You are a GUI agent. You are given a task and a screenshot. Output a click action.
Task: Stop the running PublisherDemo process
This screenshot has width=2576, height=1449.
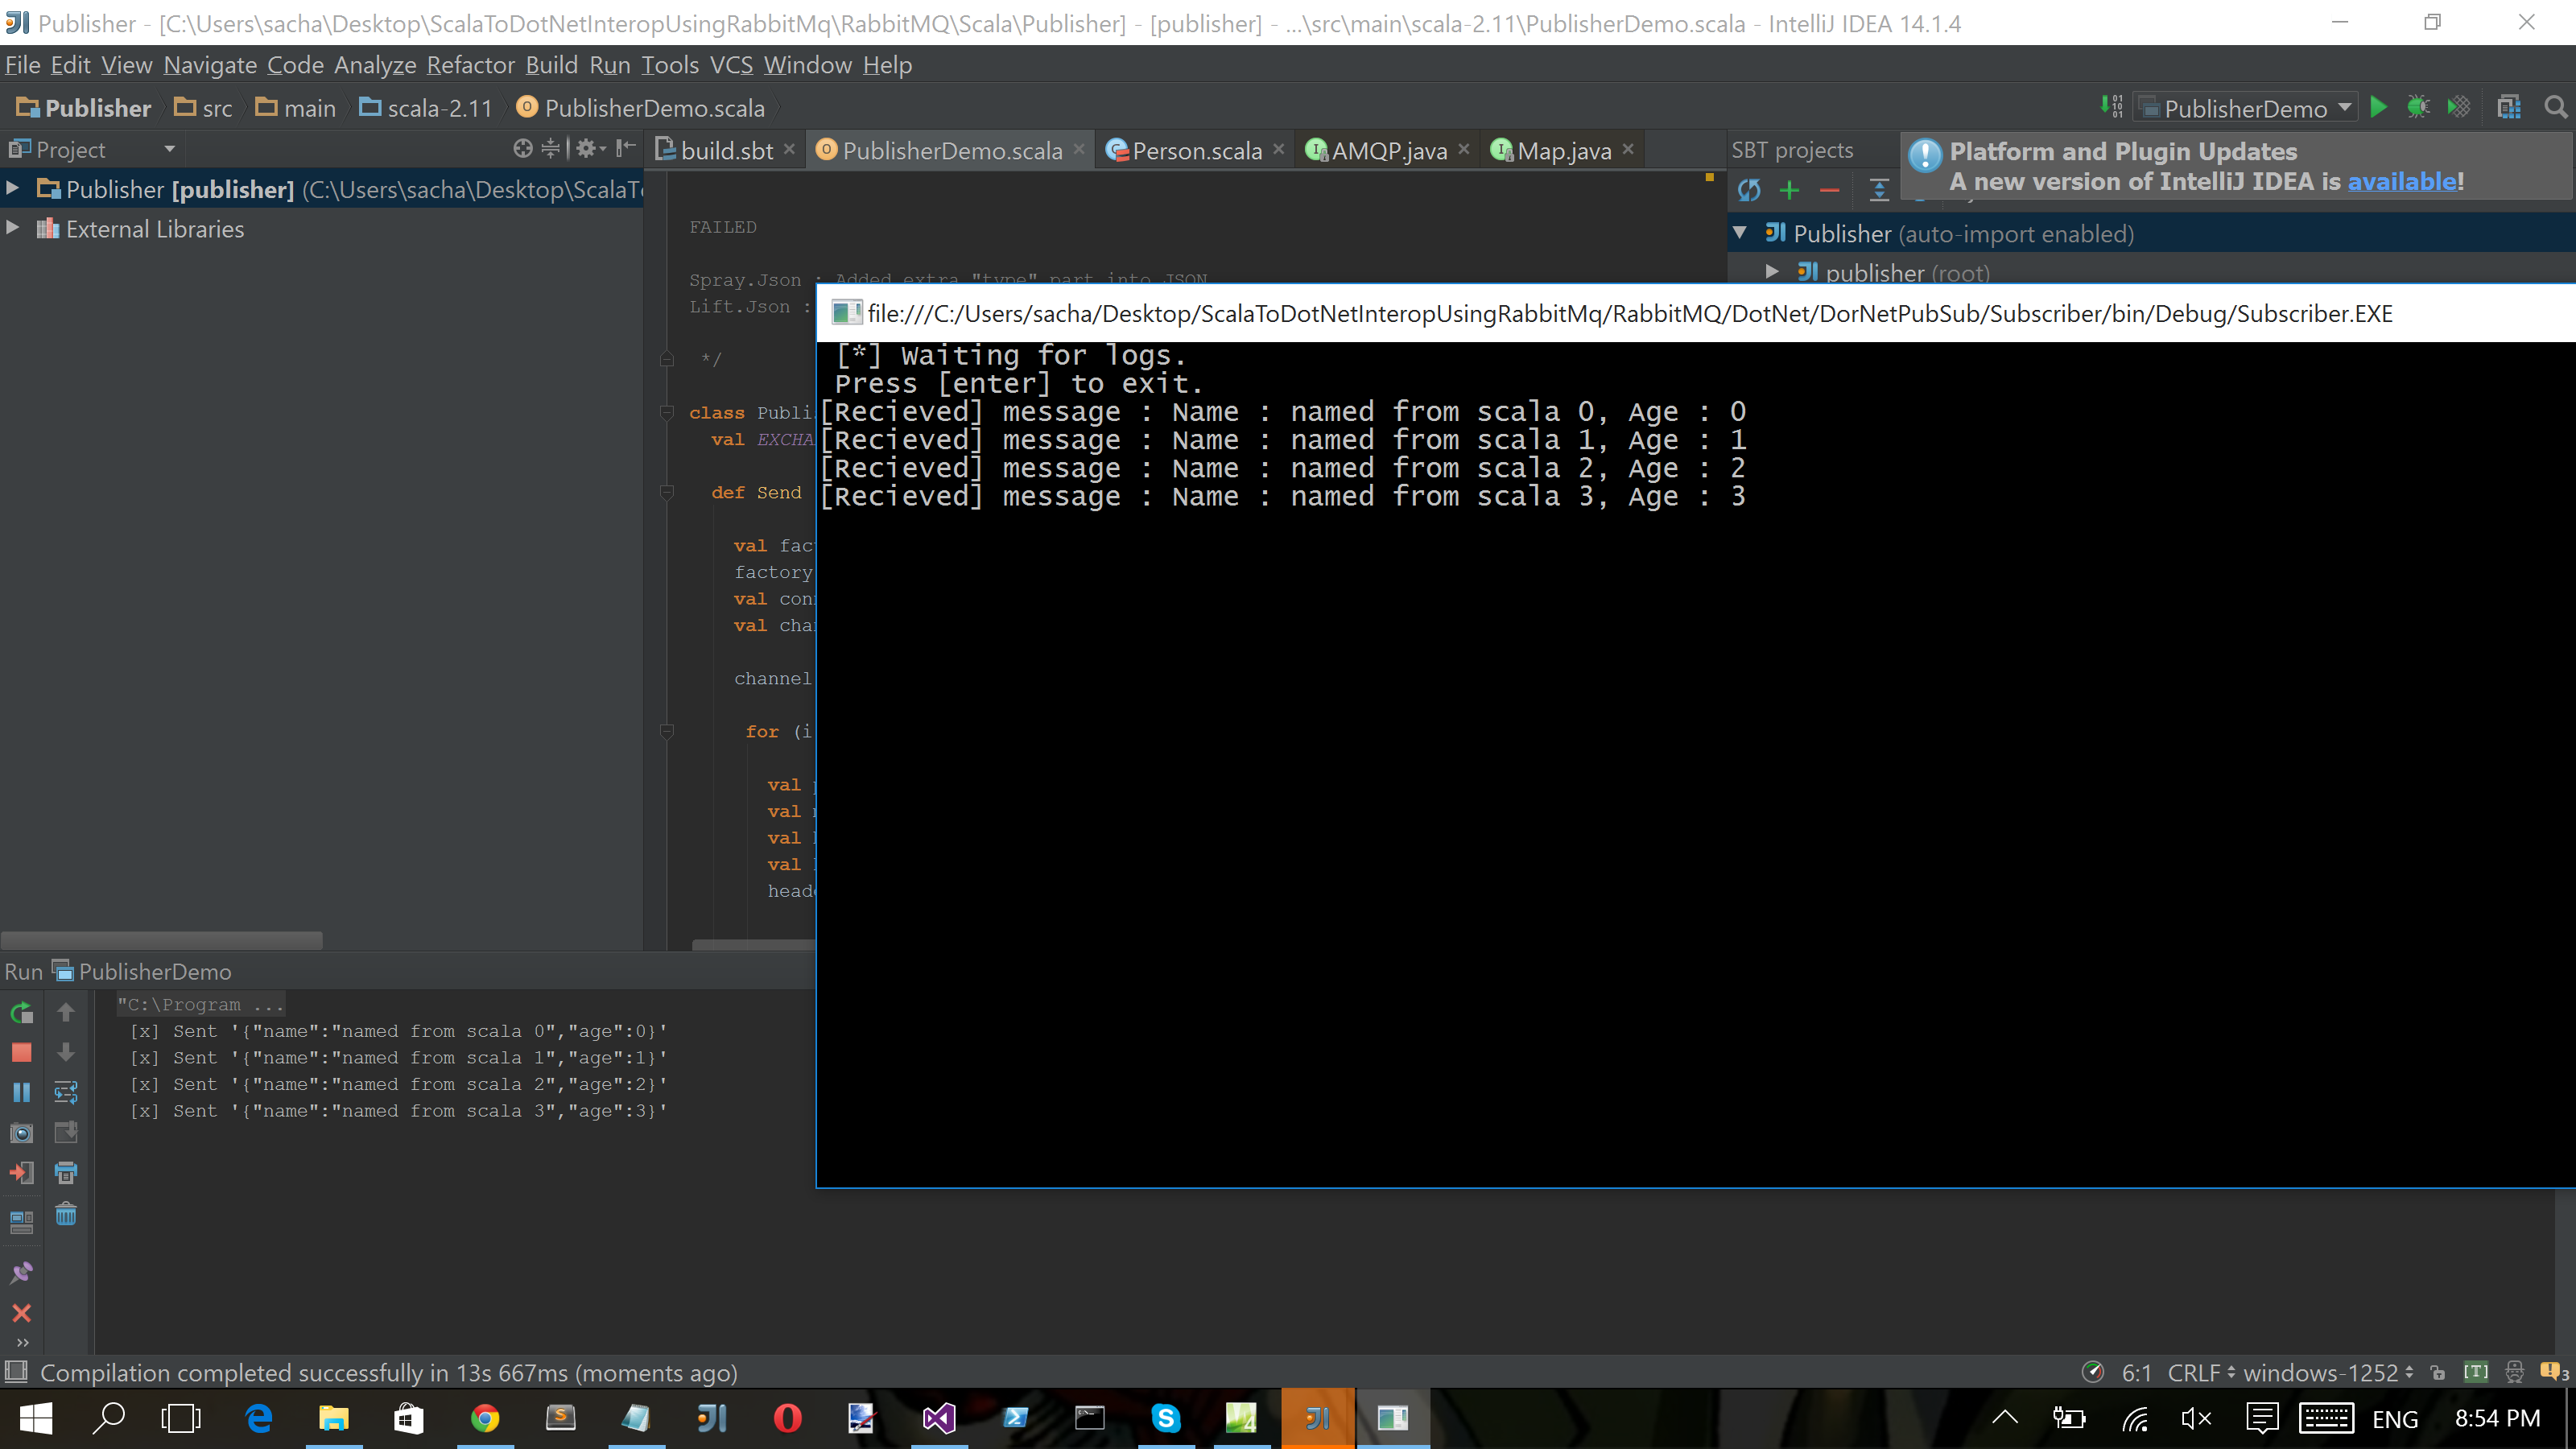click(x=21, y=1052)
